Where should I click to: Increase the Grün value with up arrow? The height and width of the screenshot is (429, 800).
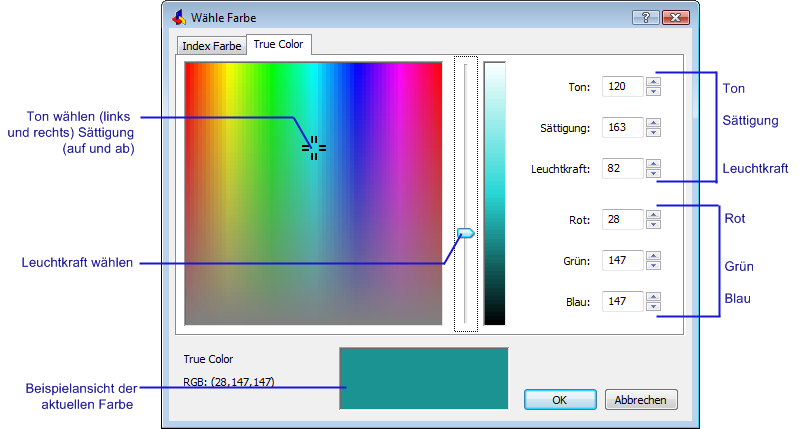click(x=653, y=256)
